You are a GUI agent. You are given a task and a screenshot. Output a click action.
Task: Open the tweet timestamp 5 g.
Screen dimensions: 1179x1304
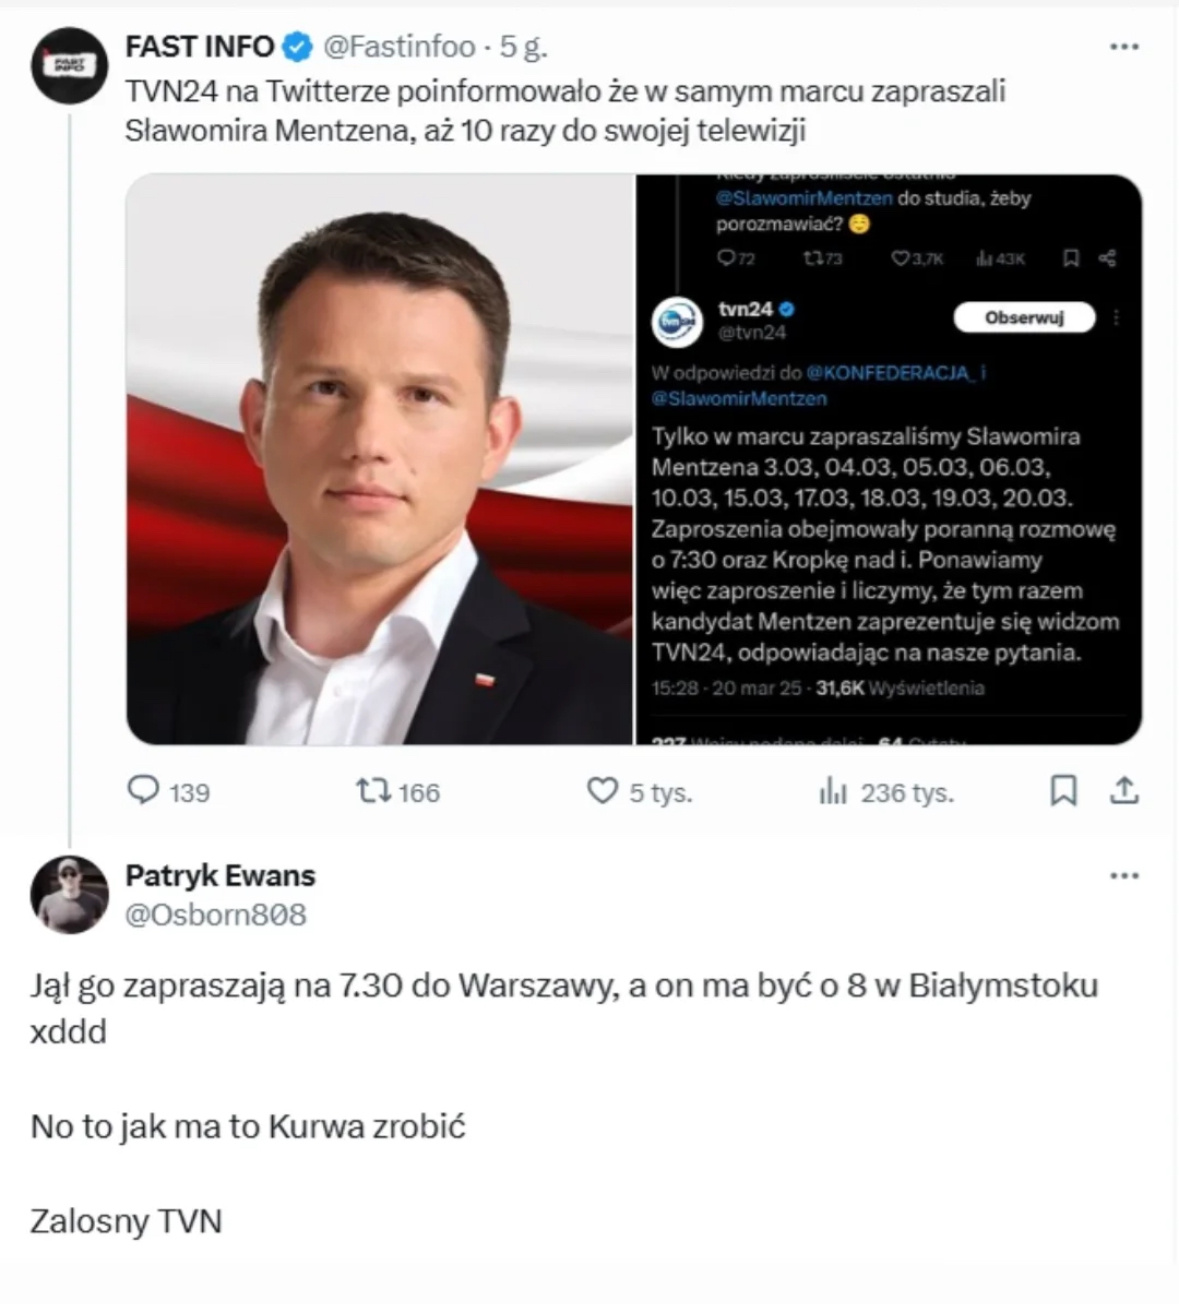click(x=524, y=46)
